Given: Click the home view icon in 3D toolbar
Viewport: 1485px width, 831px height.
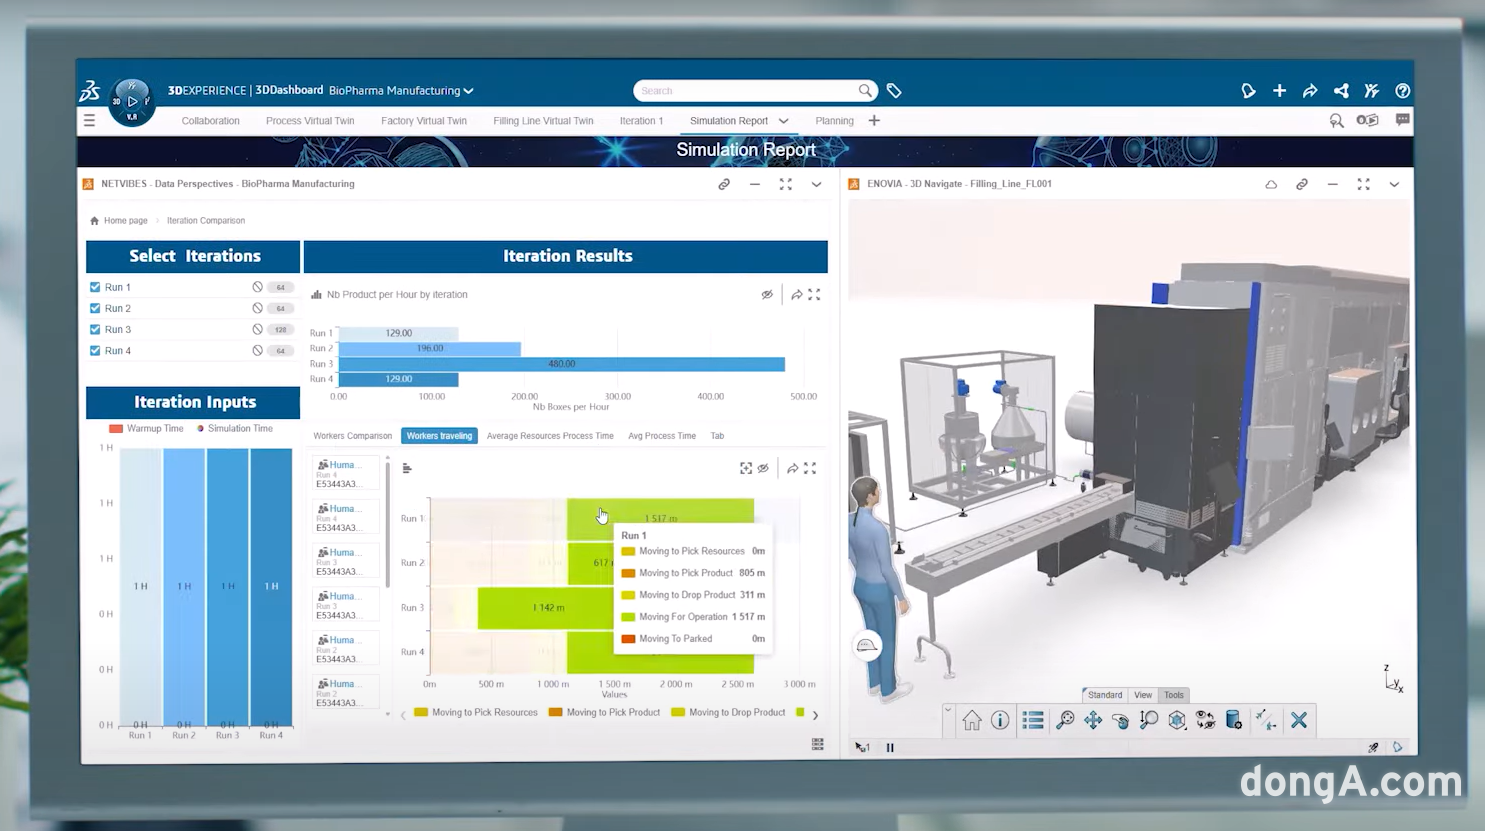Looking at the screenshot, I should (971, 720).
